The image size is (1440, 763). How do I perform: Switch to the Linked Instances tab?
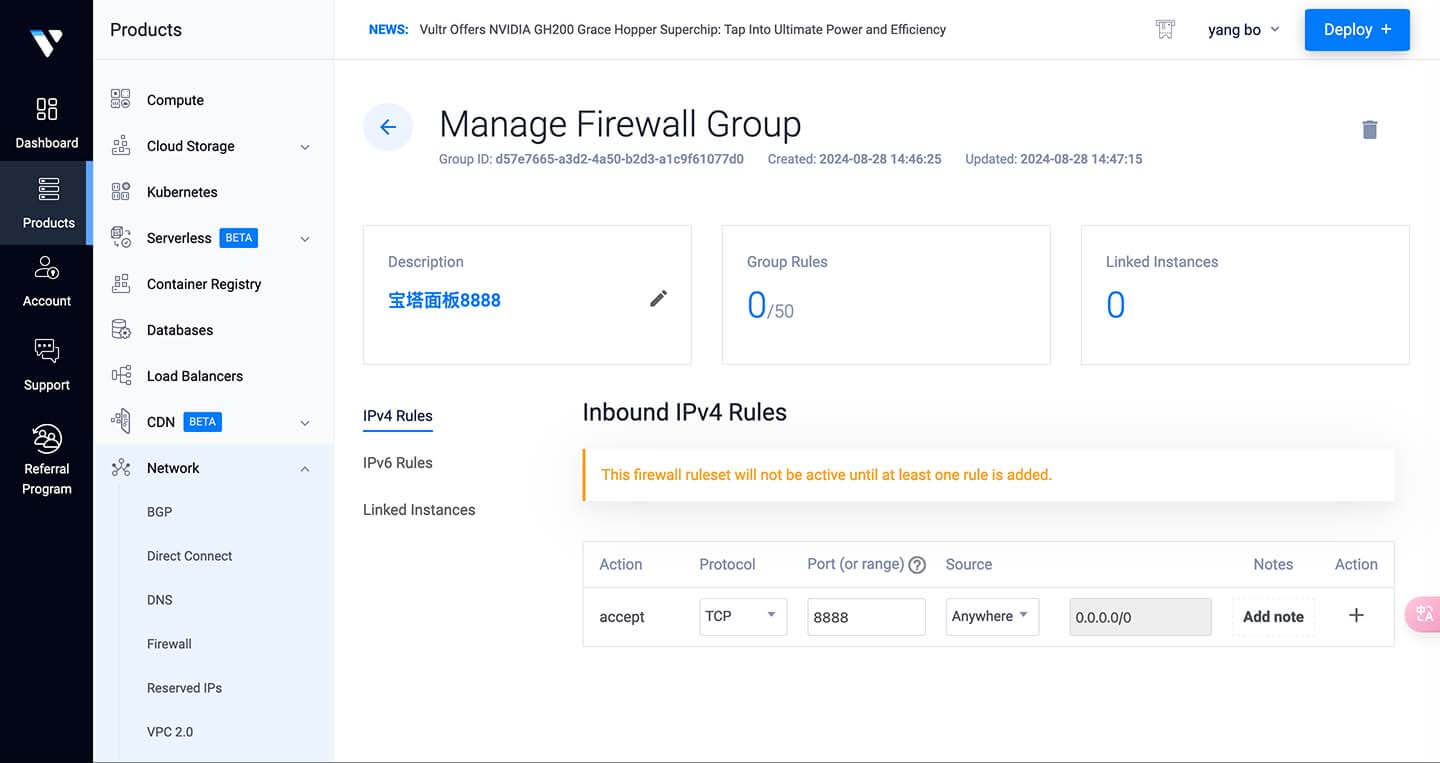419,510
